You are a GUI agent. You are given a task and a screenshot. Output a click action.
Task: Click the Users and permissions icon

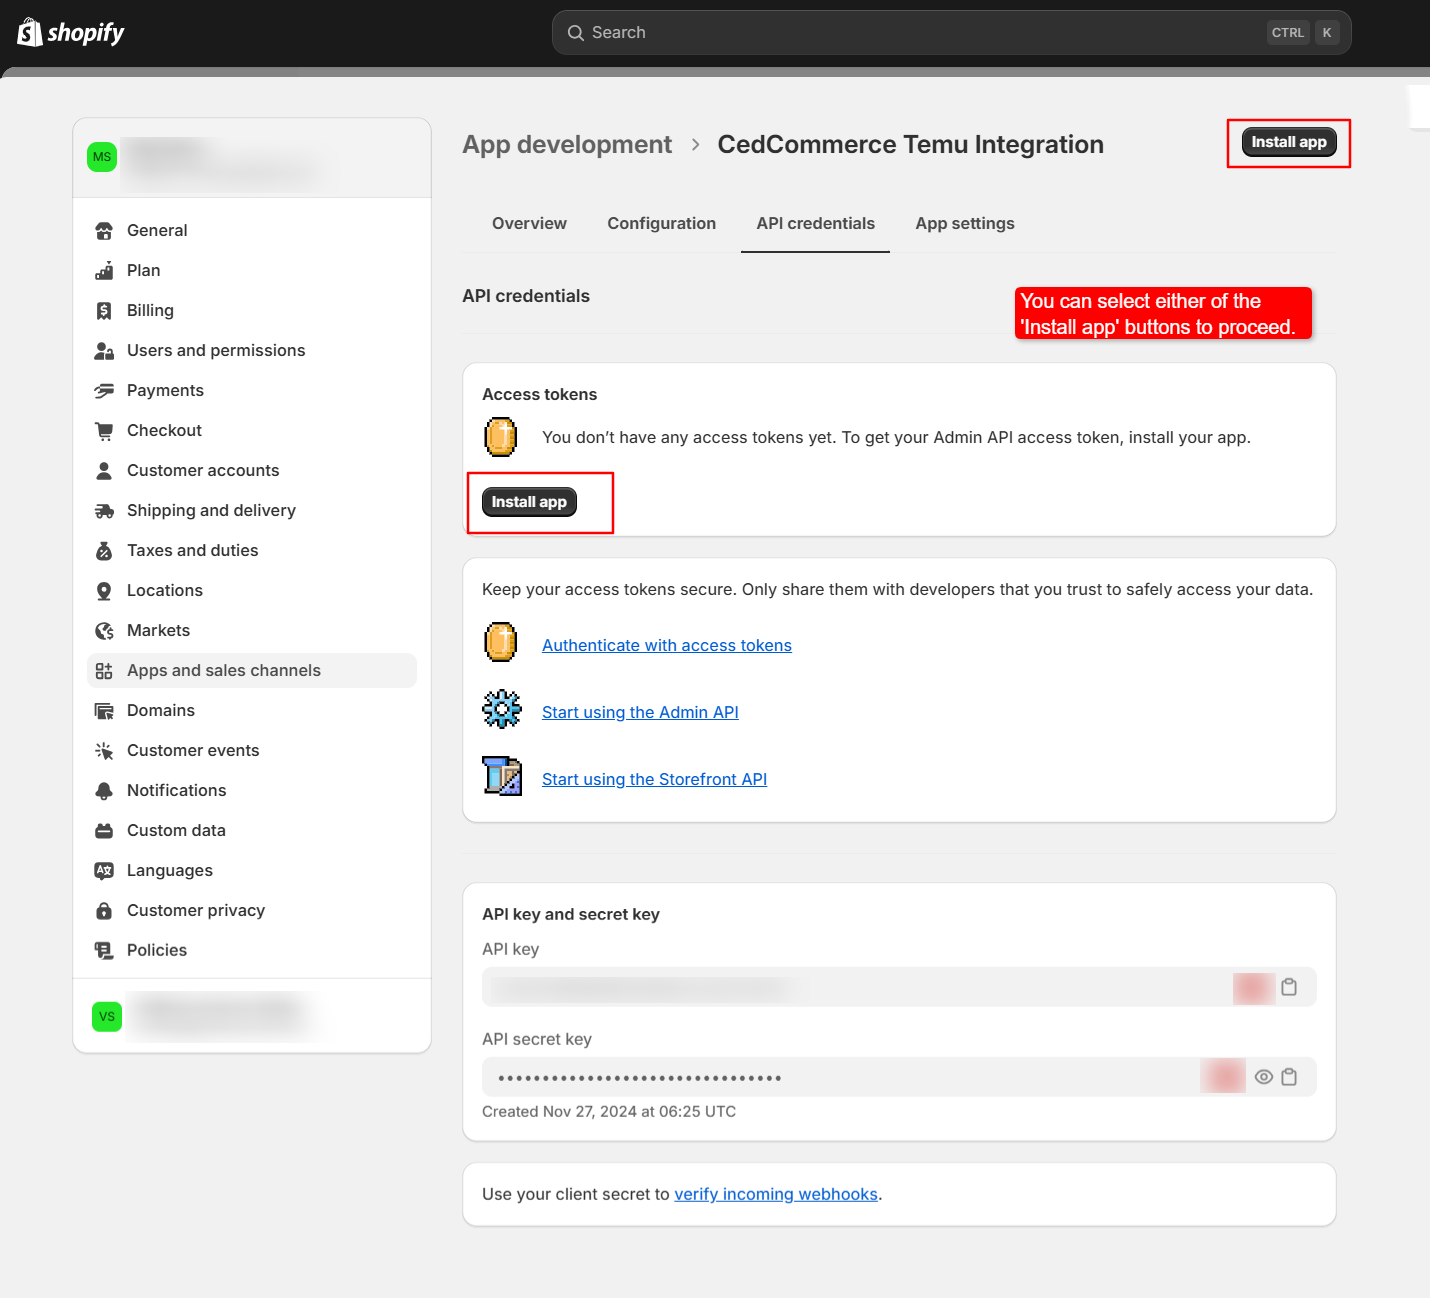[x=104, y=351]
